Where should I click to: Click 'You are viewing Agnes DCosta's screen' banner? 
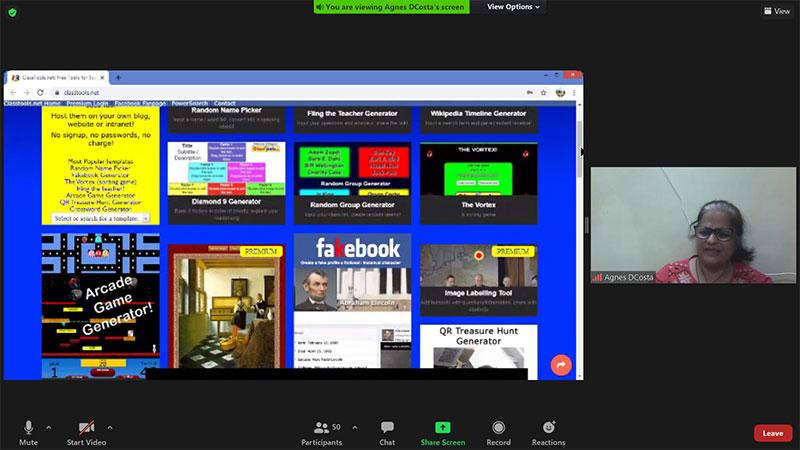click(391, 7)
